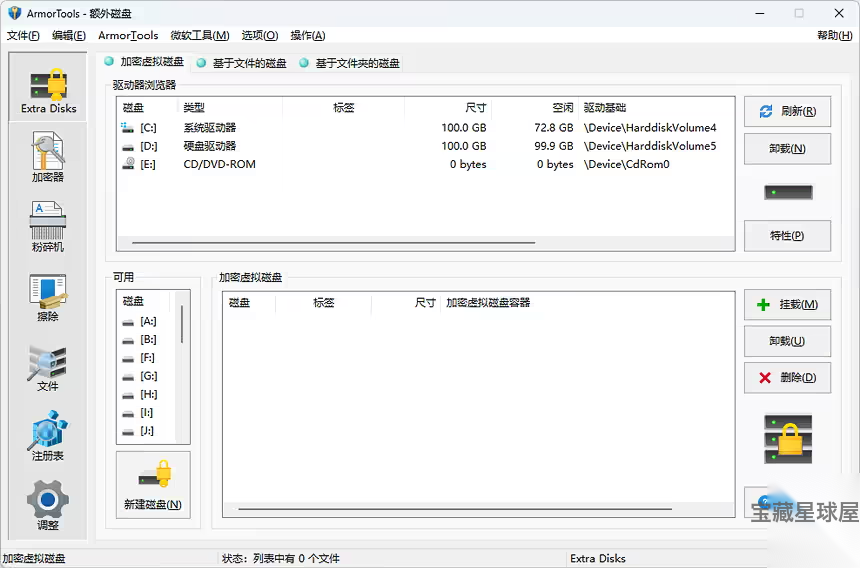Open the 文件(F) menu
The image size is (860, 568).
point(23,35)
